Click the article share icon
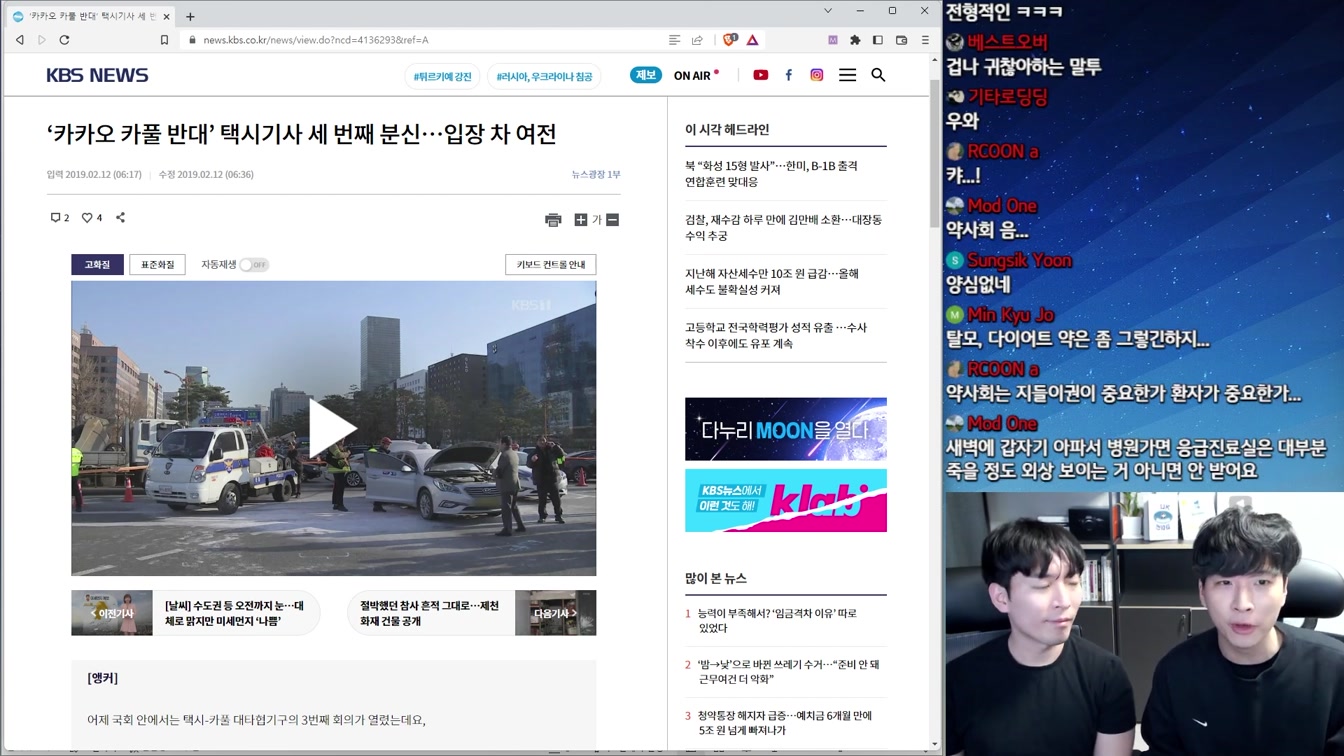The width and height of the screenshot is (1344, 756). pyautogui.click(x=121, y=218)
